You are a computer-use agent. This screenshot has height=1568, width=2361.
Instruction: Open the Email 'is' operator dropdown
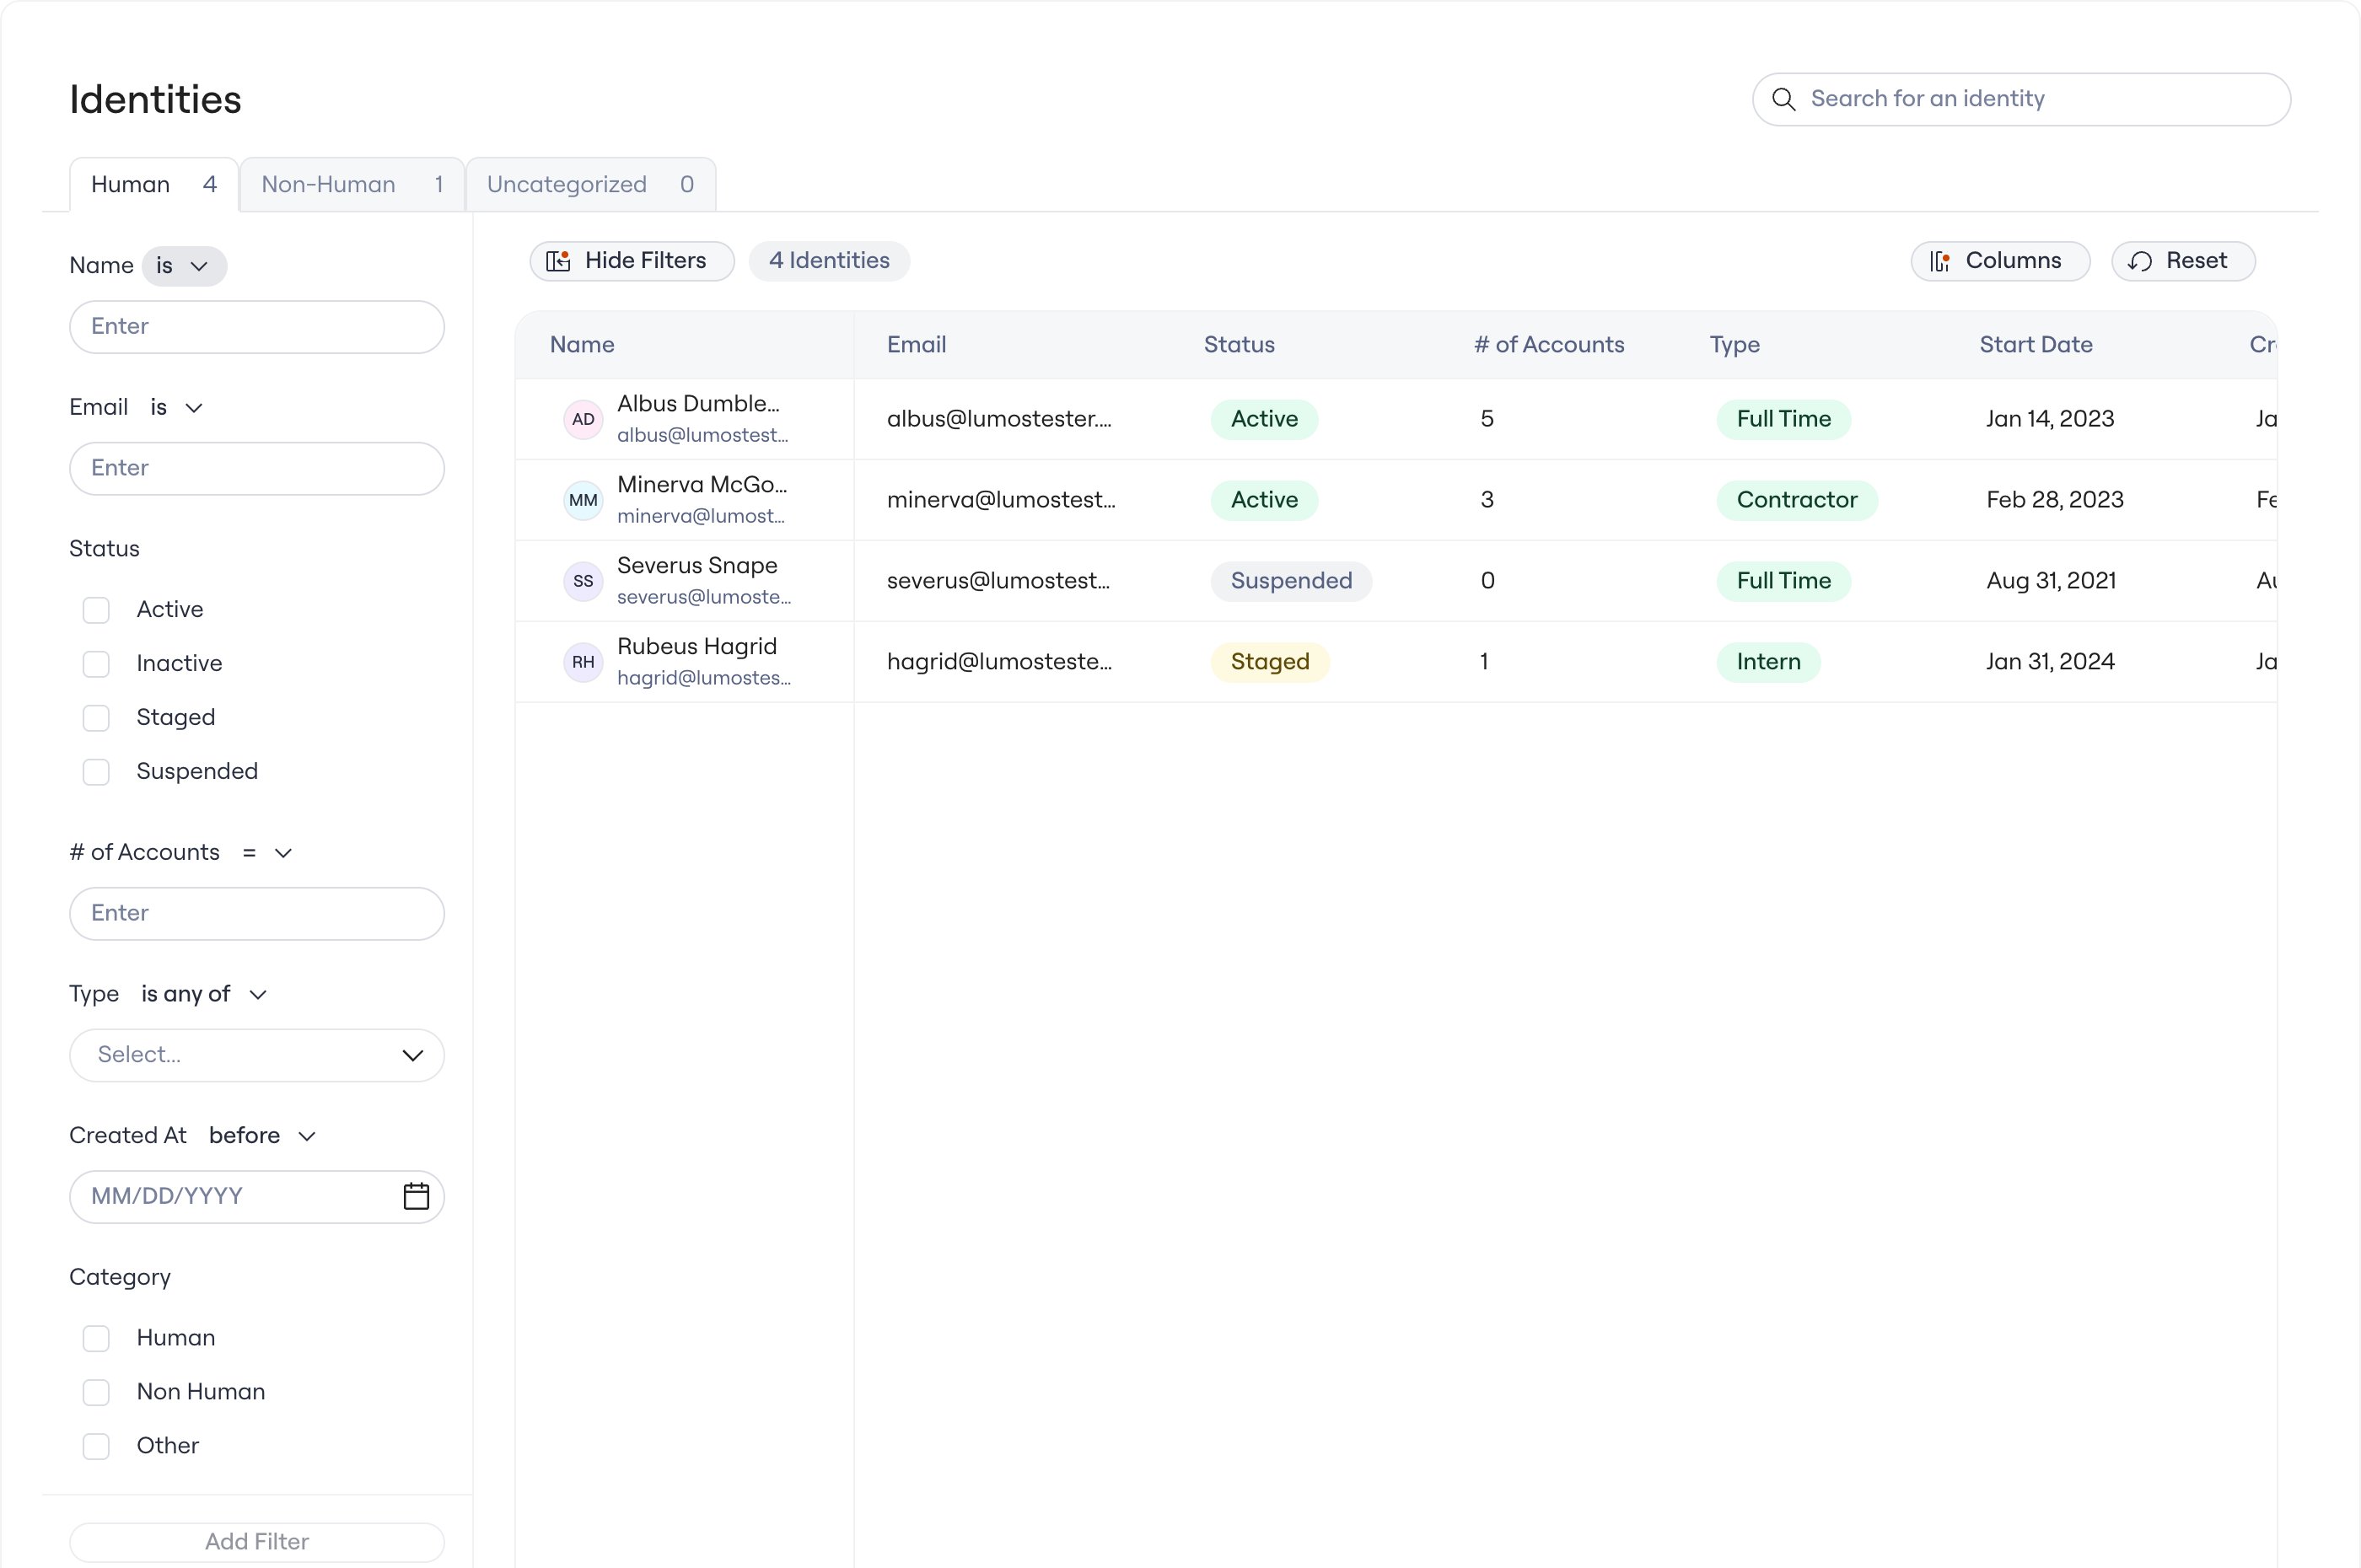pos(177,407)
